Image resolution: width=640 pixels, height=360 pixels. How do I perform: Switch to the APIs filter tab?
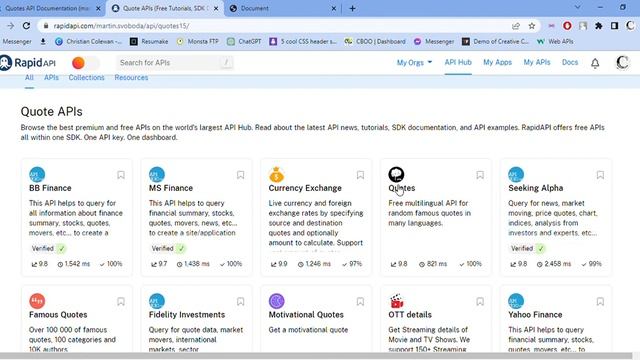tap(51, 78)
